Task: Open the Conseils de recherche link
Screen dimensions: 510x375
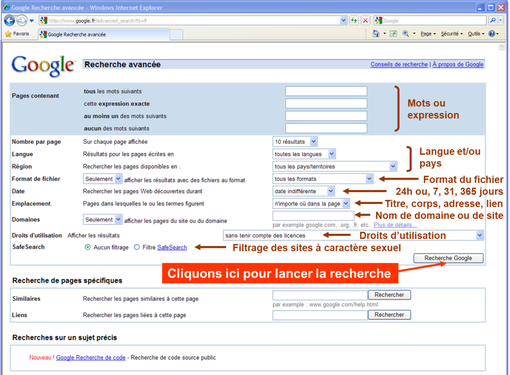Action: tap(399, 64)
